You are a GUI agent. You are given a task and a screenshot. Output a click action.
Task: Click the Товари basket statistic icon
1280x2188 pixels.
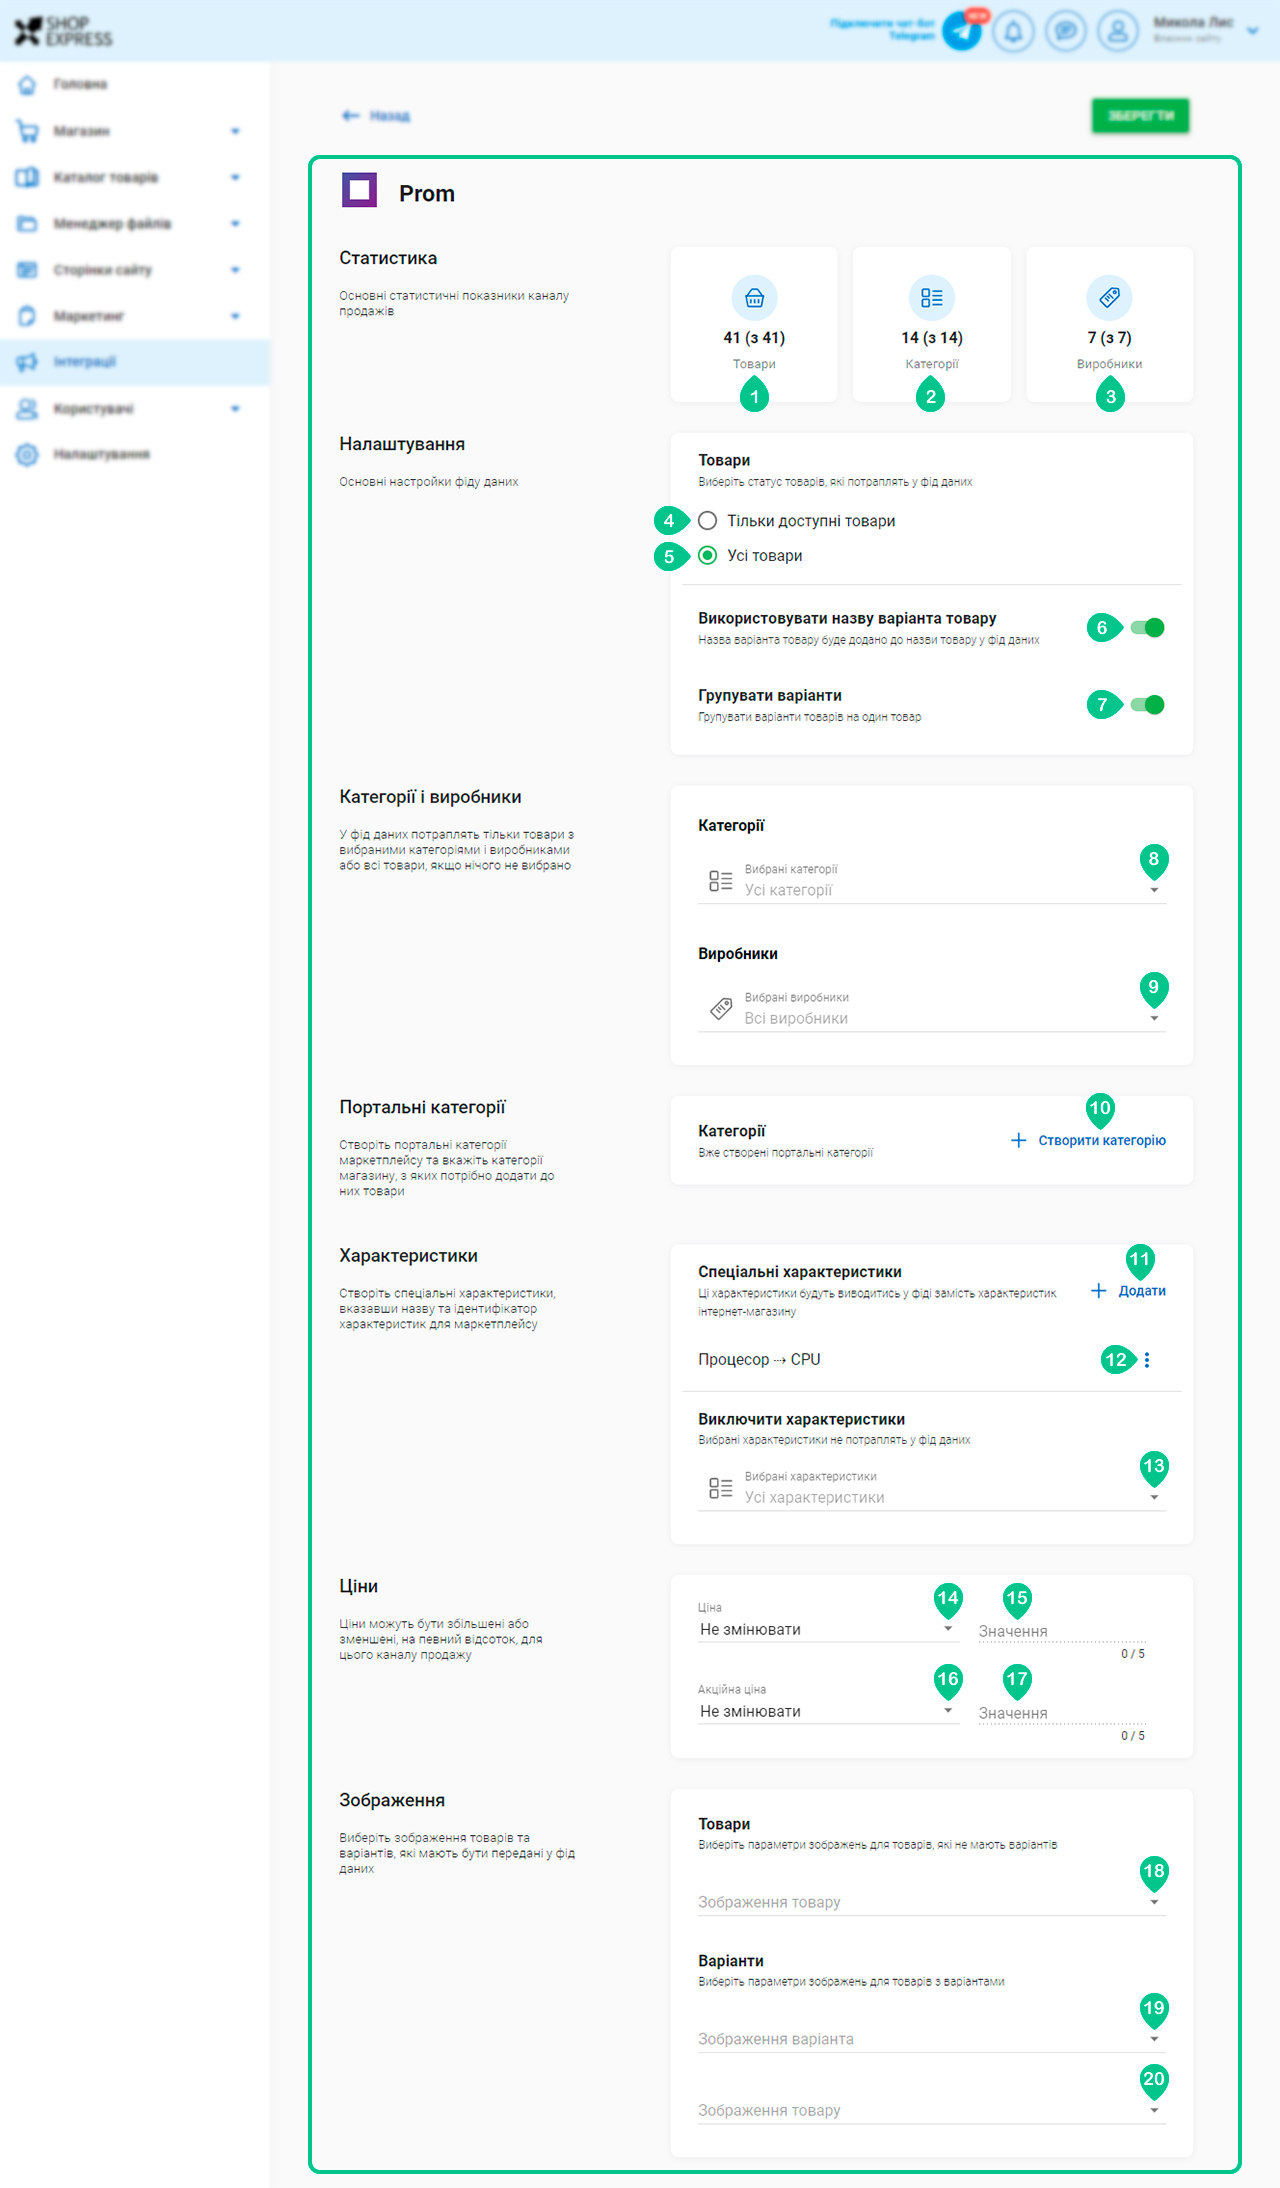(x=755, y=298)
